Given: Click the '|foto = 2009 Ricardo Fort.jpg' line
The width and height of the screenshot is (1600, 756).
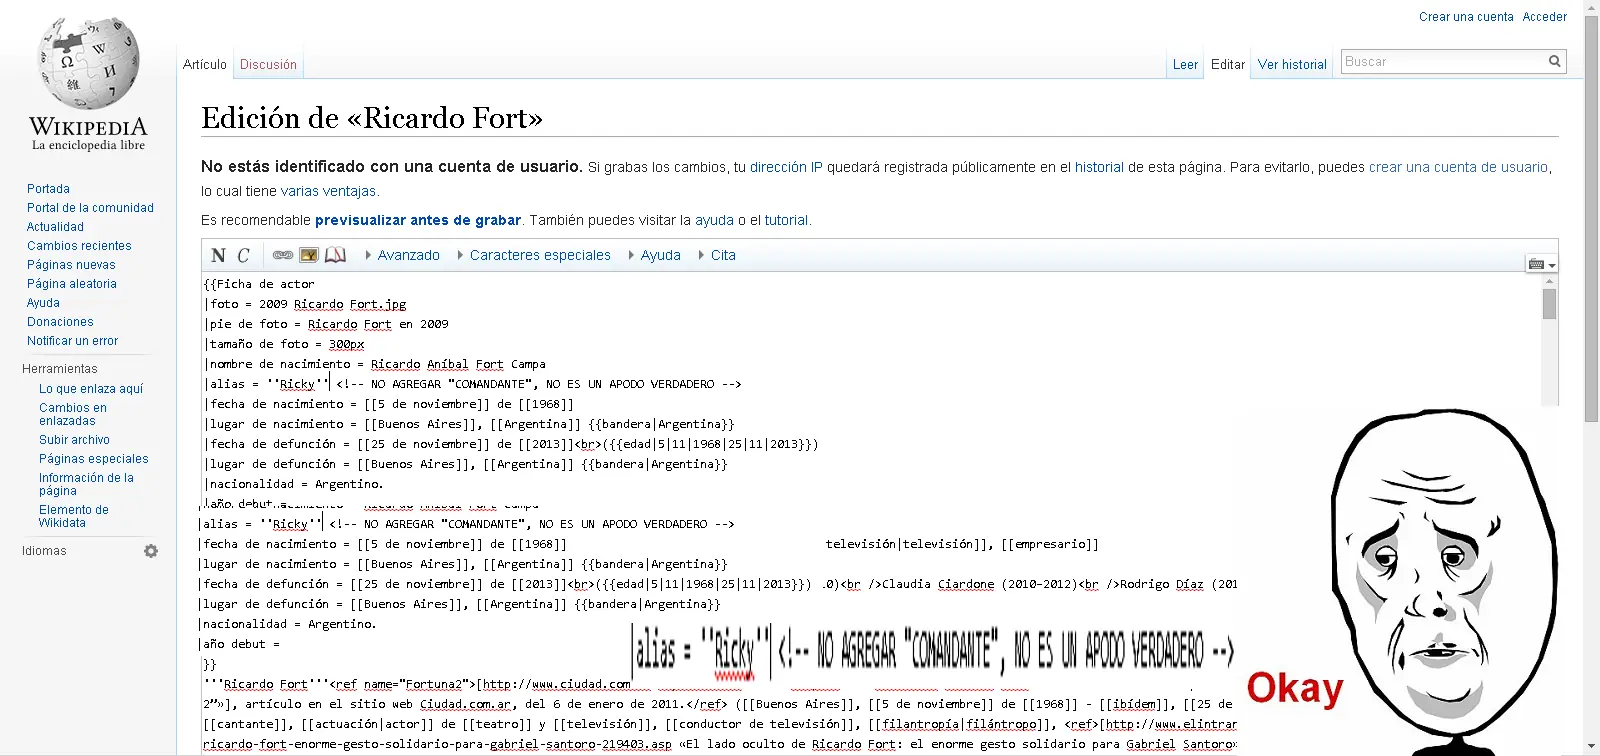Looking at the screenshot, I should (x=306, y=304).
